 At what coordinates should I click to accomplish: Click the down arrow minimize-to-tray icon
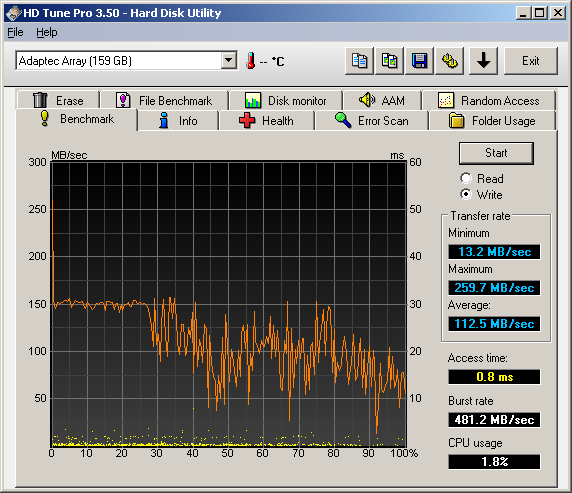[x=483, y=61]
